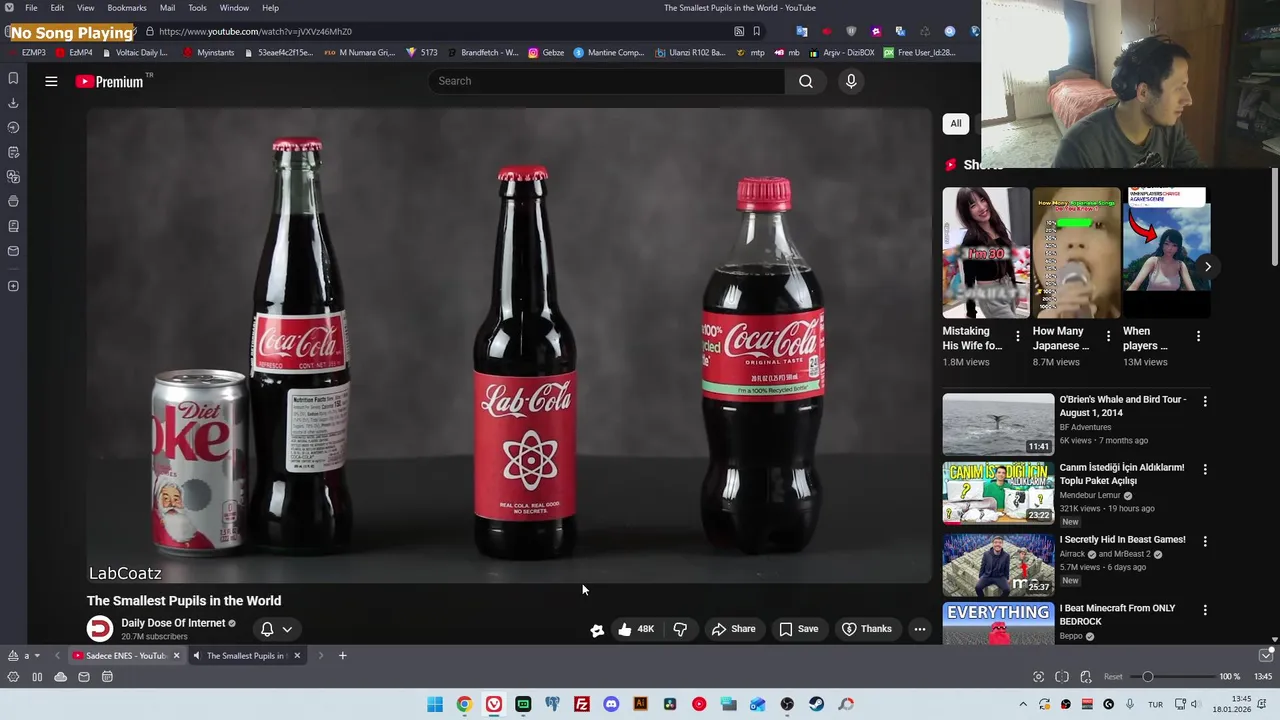Image resolution: width=1280 pixels, height=720 pixels.
Task: Click the extension icon left of like button
Action: click(597, 629)
